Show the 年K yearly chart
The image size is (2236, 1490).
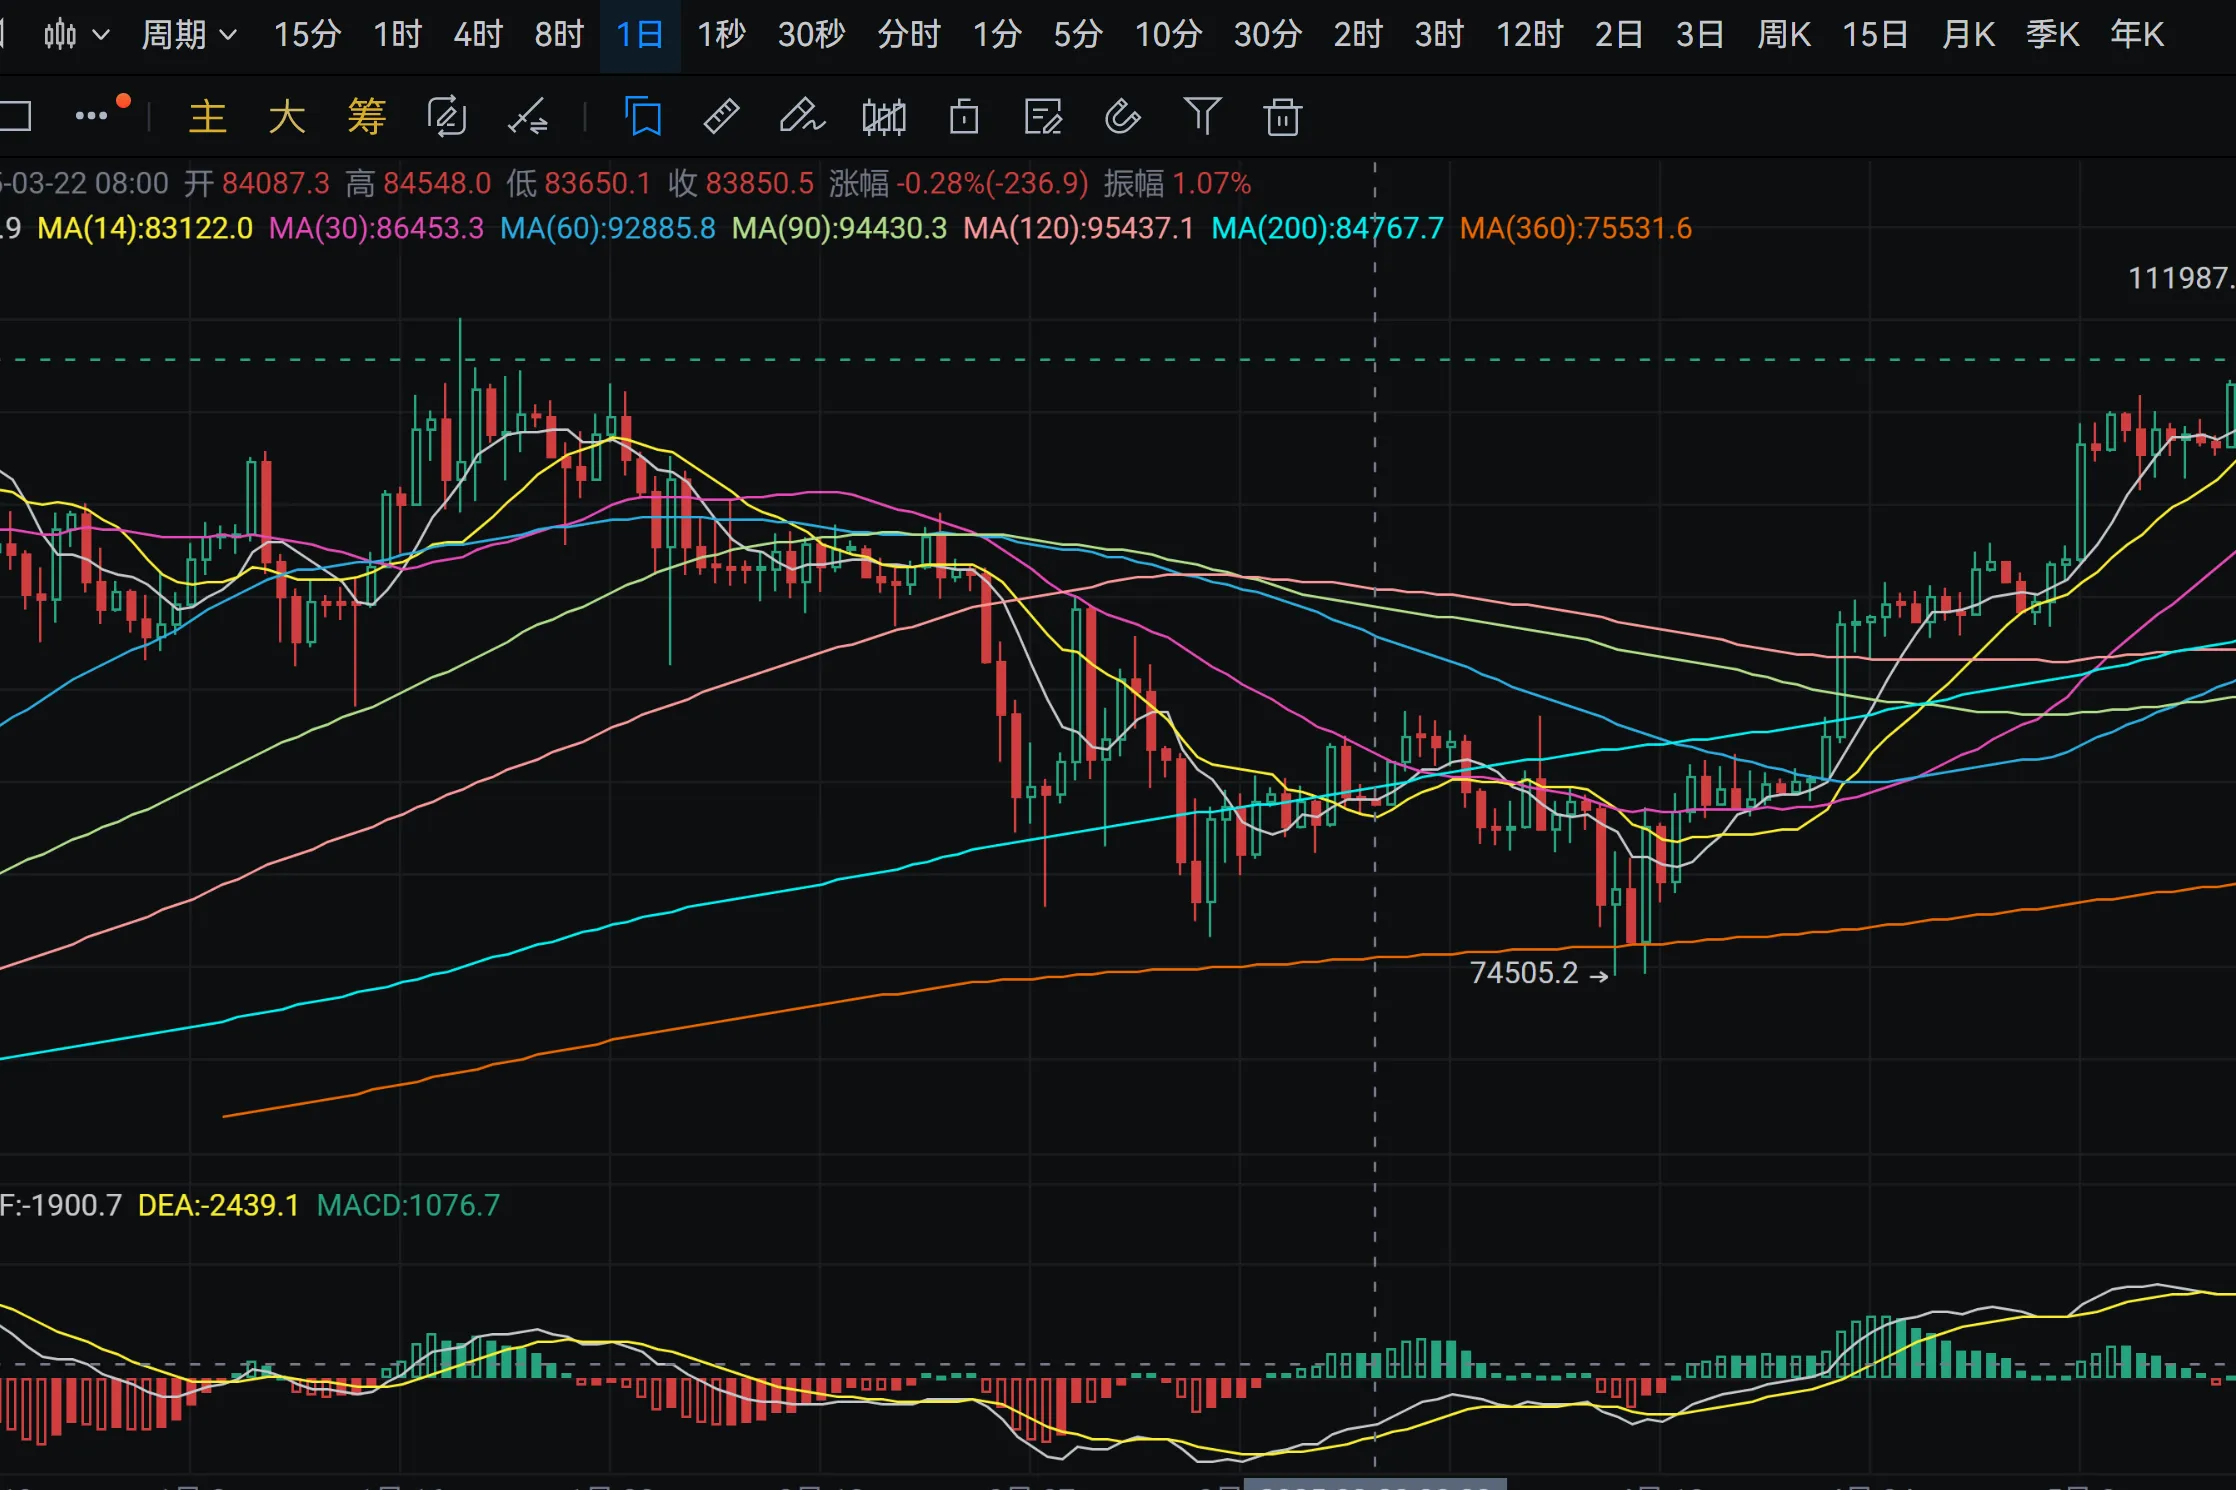tap(2137, 35)
